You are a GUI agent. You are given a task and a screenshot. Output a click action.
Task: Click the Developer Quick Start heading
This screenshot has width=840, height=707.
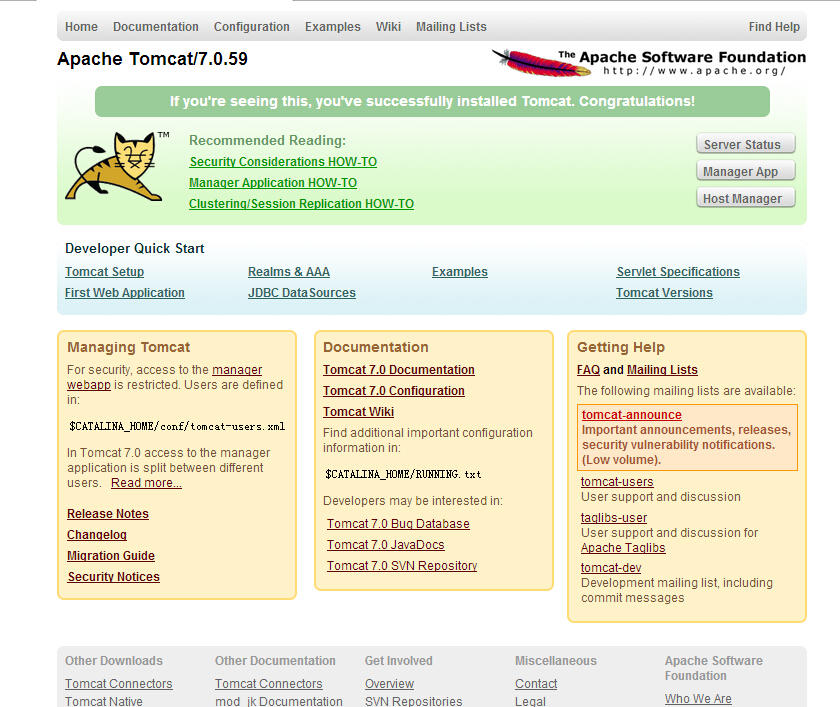pyautogui.click(x=134, y=249)
